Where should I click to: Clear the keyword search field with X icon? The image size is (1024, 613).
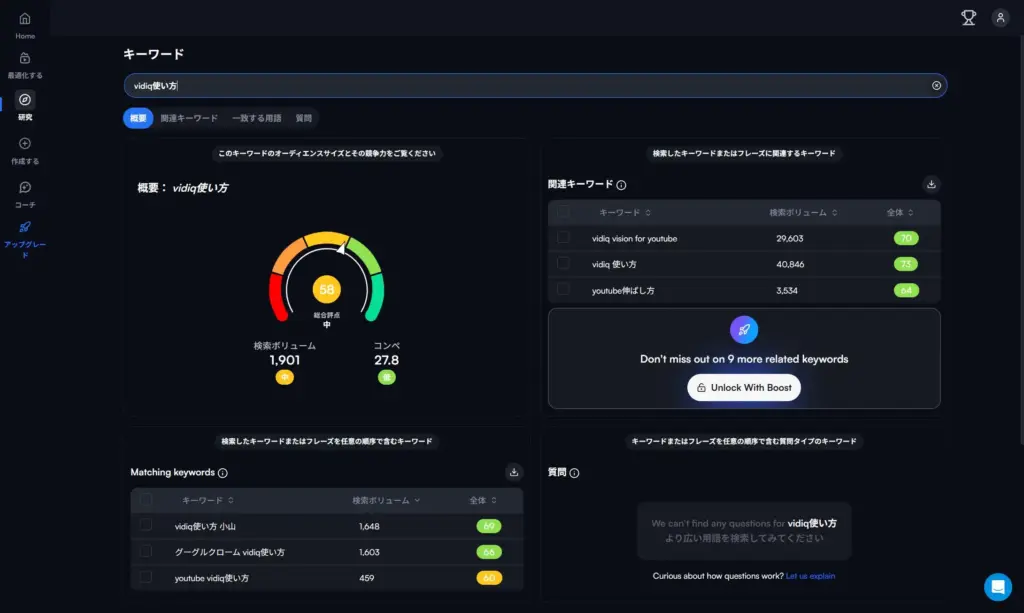click(936, 86)
